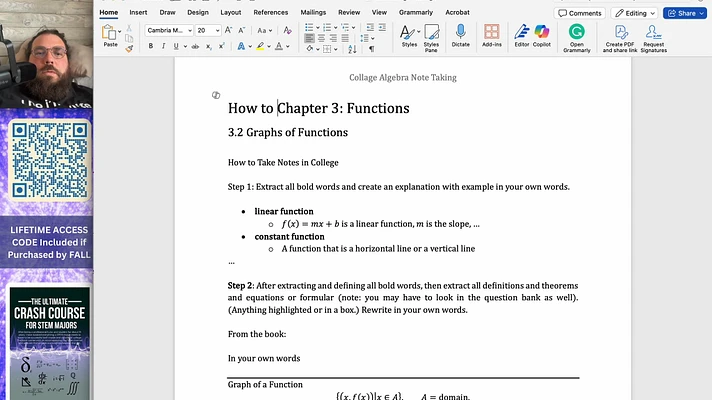Screen dimensions: 712x400
Task: Click the "3.2 Graphs of Functions" heading
Action: [x=288, y=132]
